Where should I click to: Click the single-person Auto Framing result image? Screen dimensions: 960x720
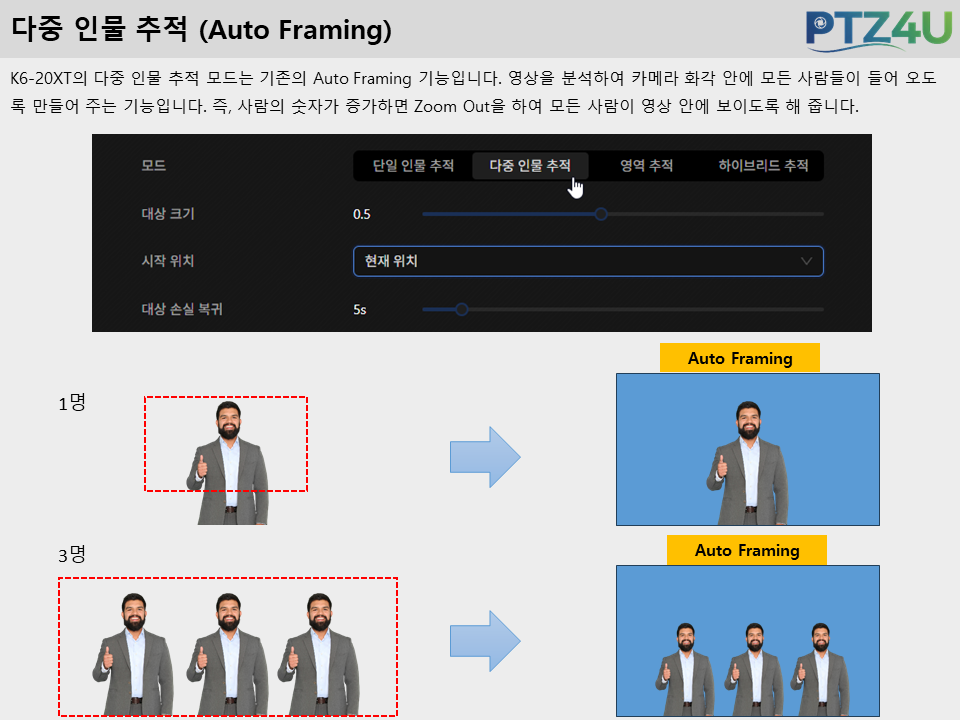pyautogui.click(x=748, y=449)
